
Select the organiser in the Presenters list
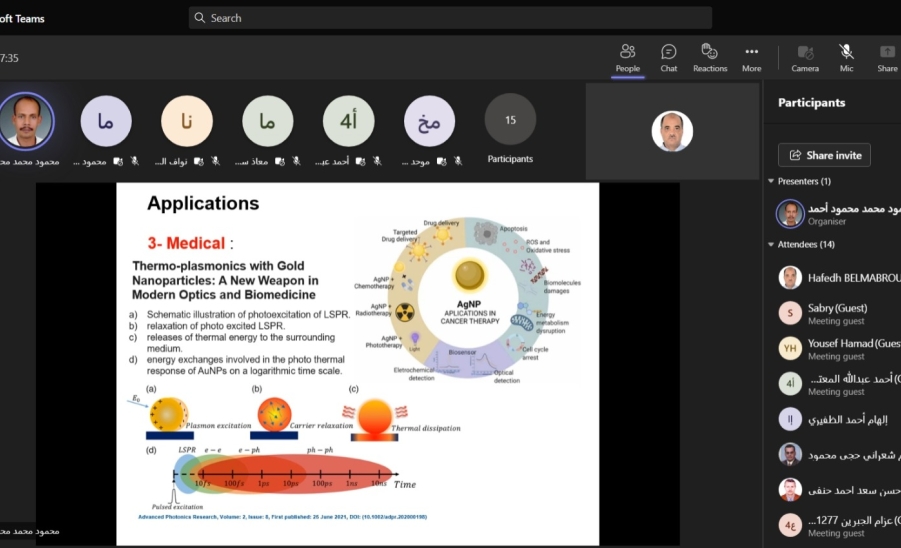pyautogui.click(x=839, y=213)
